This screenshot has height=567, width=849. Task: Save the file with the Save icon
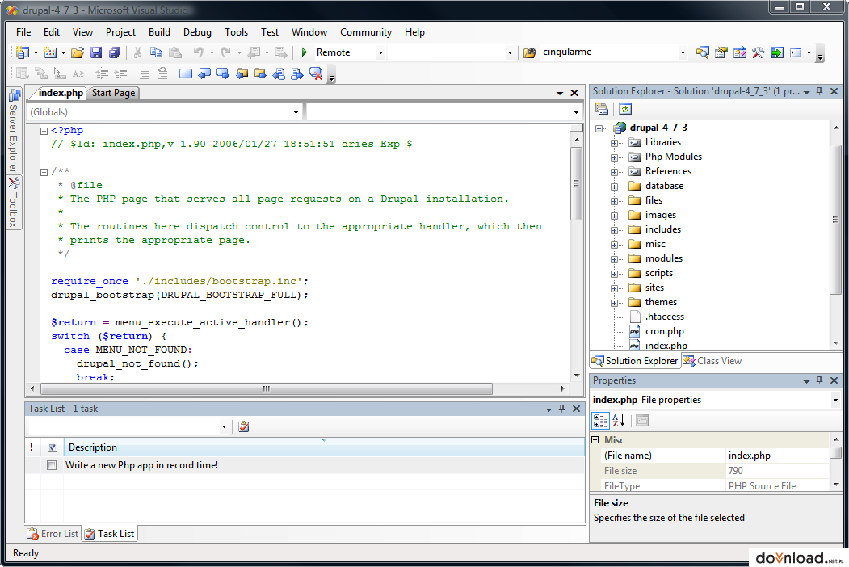pyautogui.click(x=96, y=53)
